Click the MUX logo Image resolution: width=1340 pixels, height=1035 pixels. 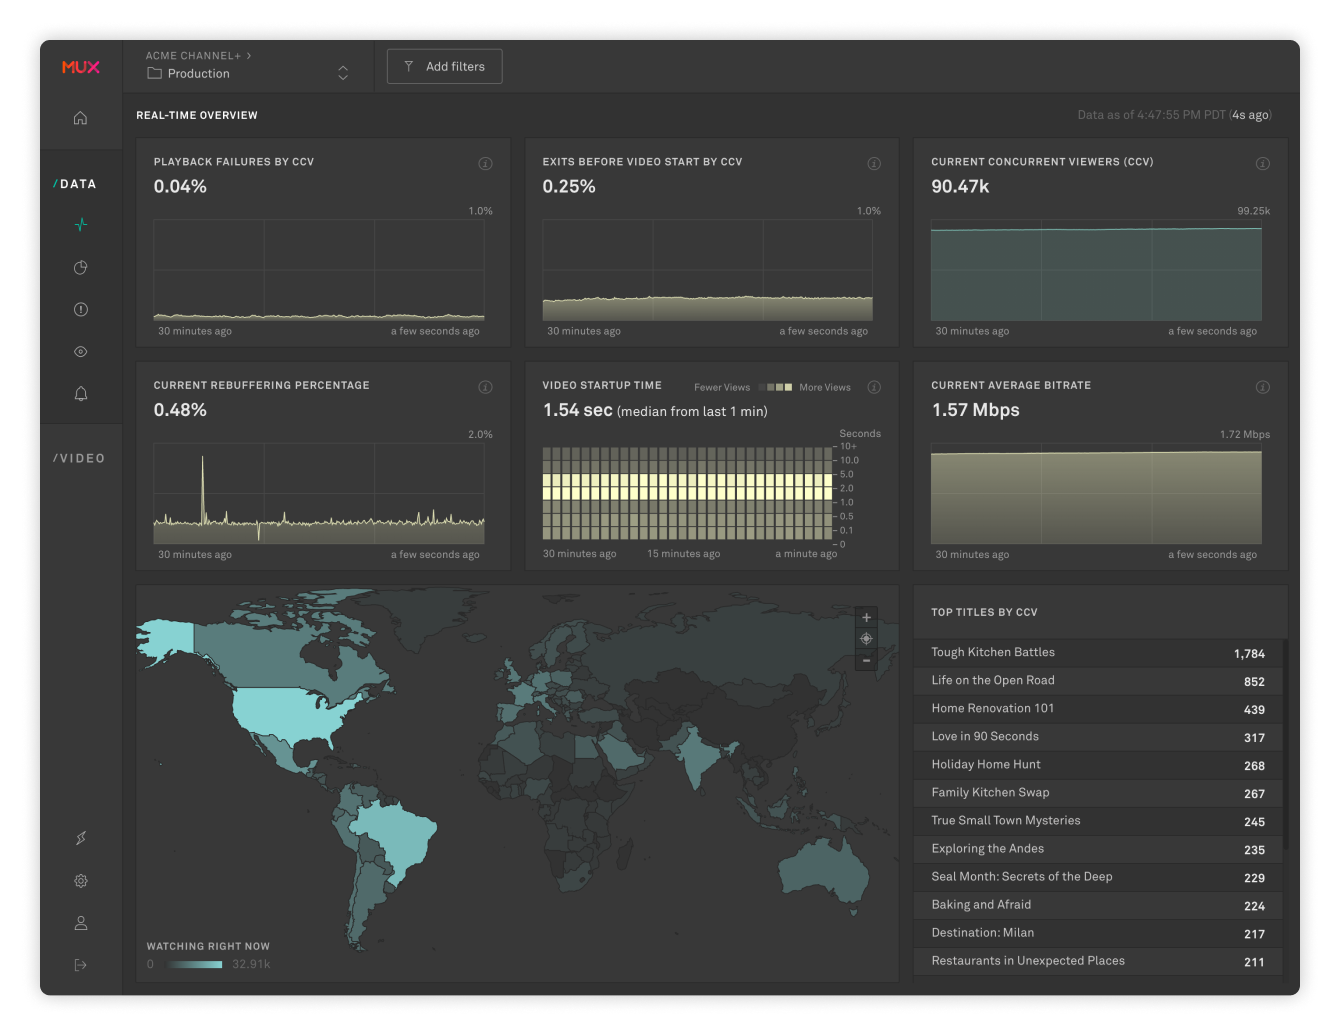pyautogui.click(x=81, y=67)
